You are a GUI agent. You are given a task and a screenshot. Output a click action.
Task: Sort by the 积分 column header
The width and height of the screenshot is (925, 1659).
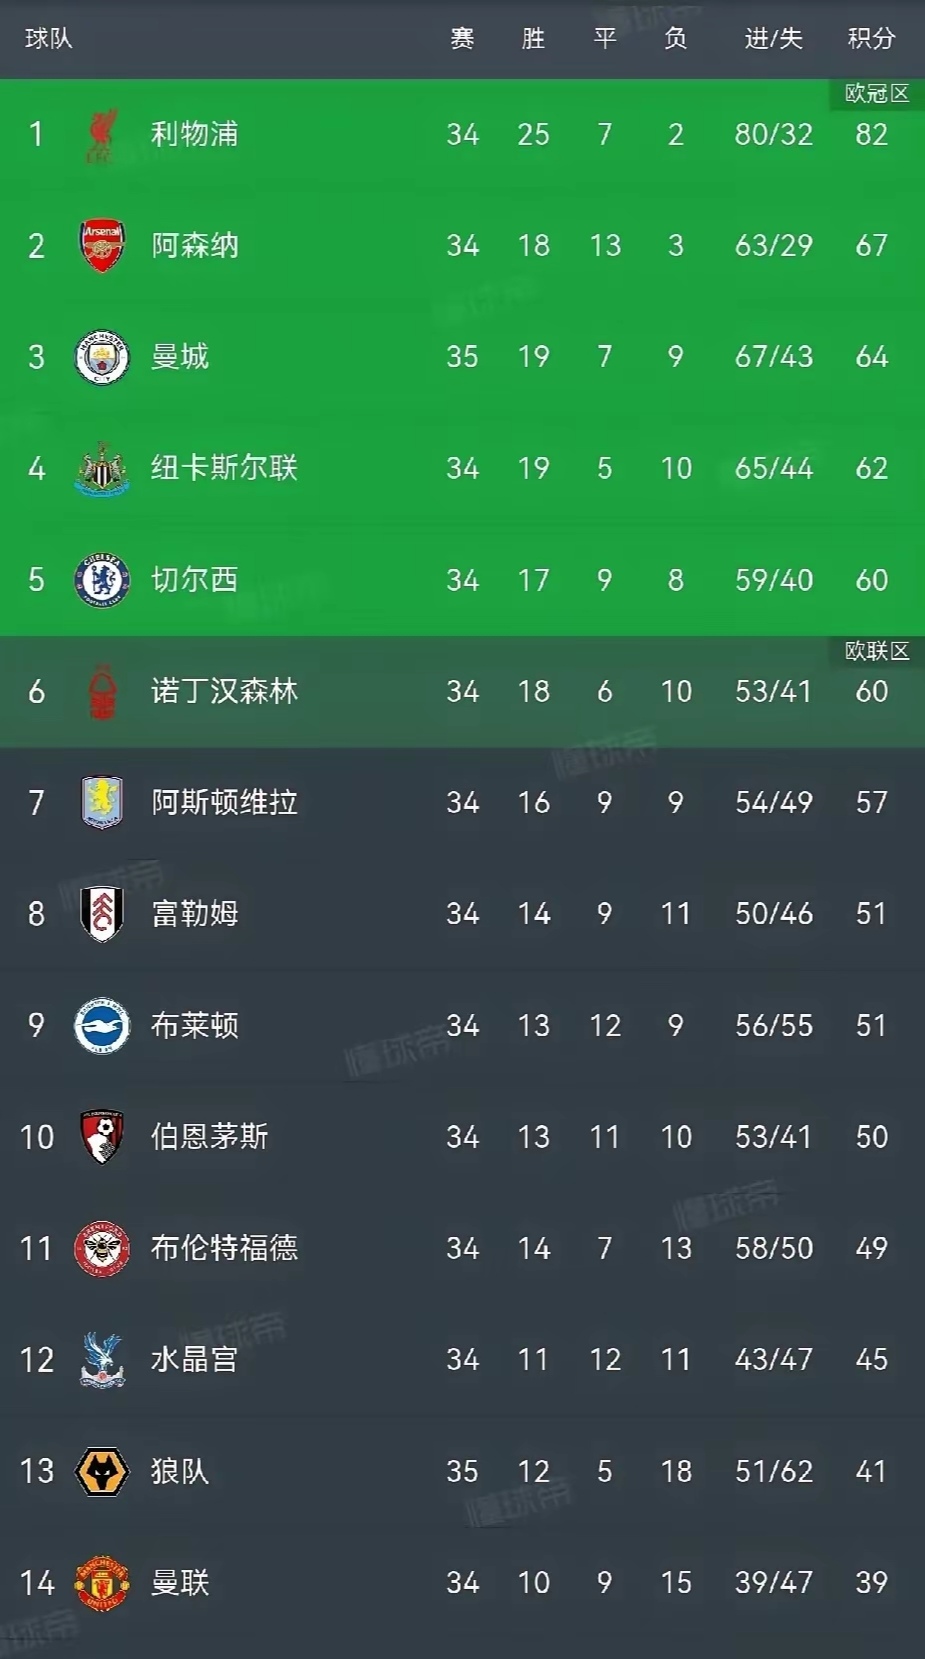pos(871,39)
